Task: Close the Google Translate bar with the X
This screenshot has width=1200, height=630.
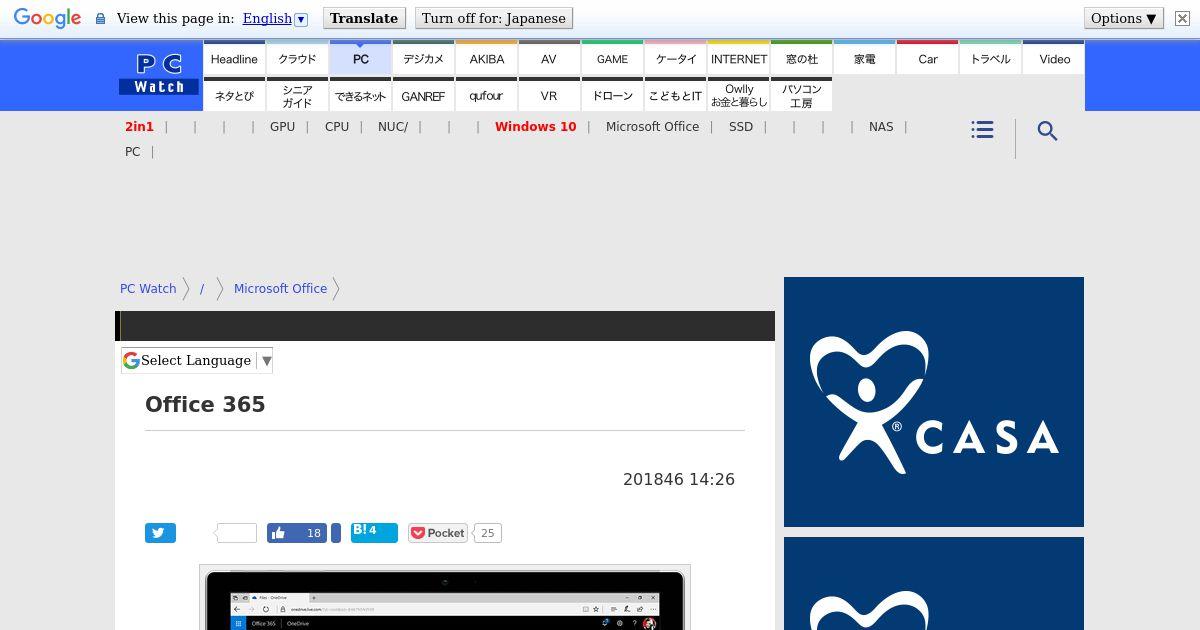Action: click(x=1182, y=18)
